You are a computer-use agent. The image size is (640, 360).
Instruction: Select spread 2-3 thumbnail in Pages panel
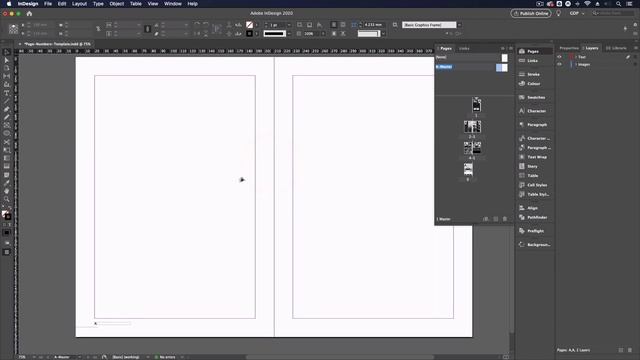pyautogui.click(x=472, y=127)
